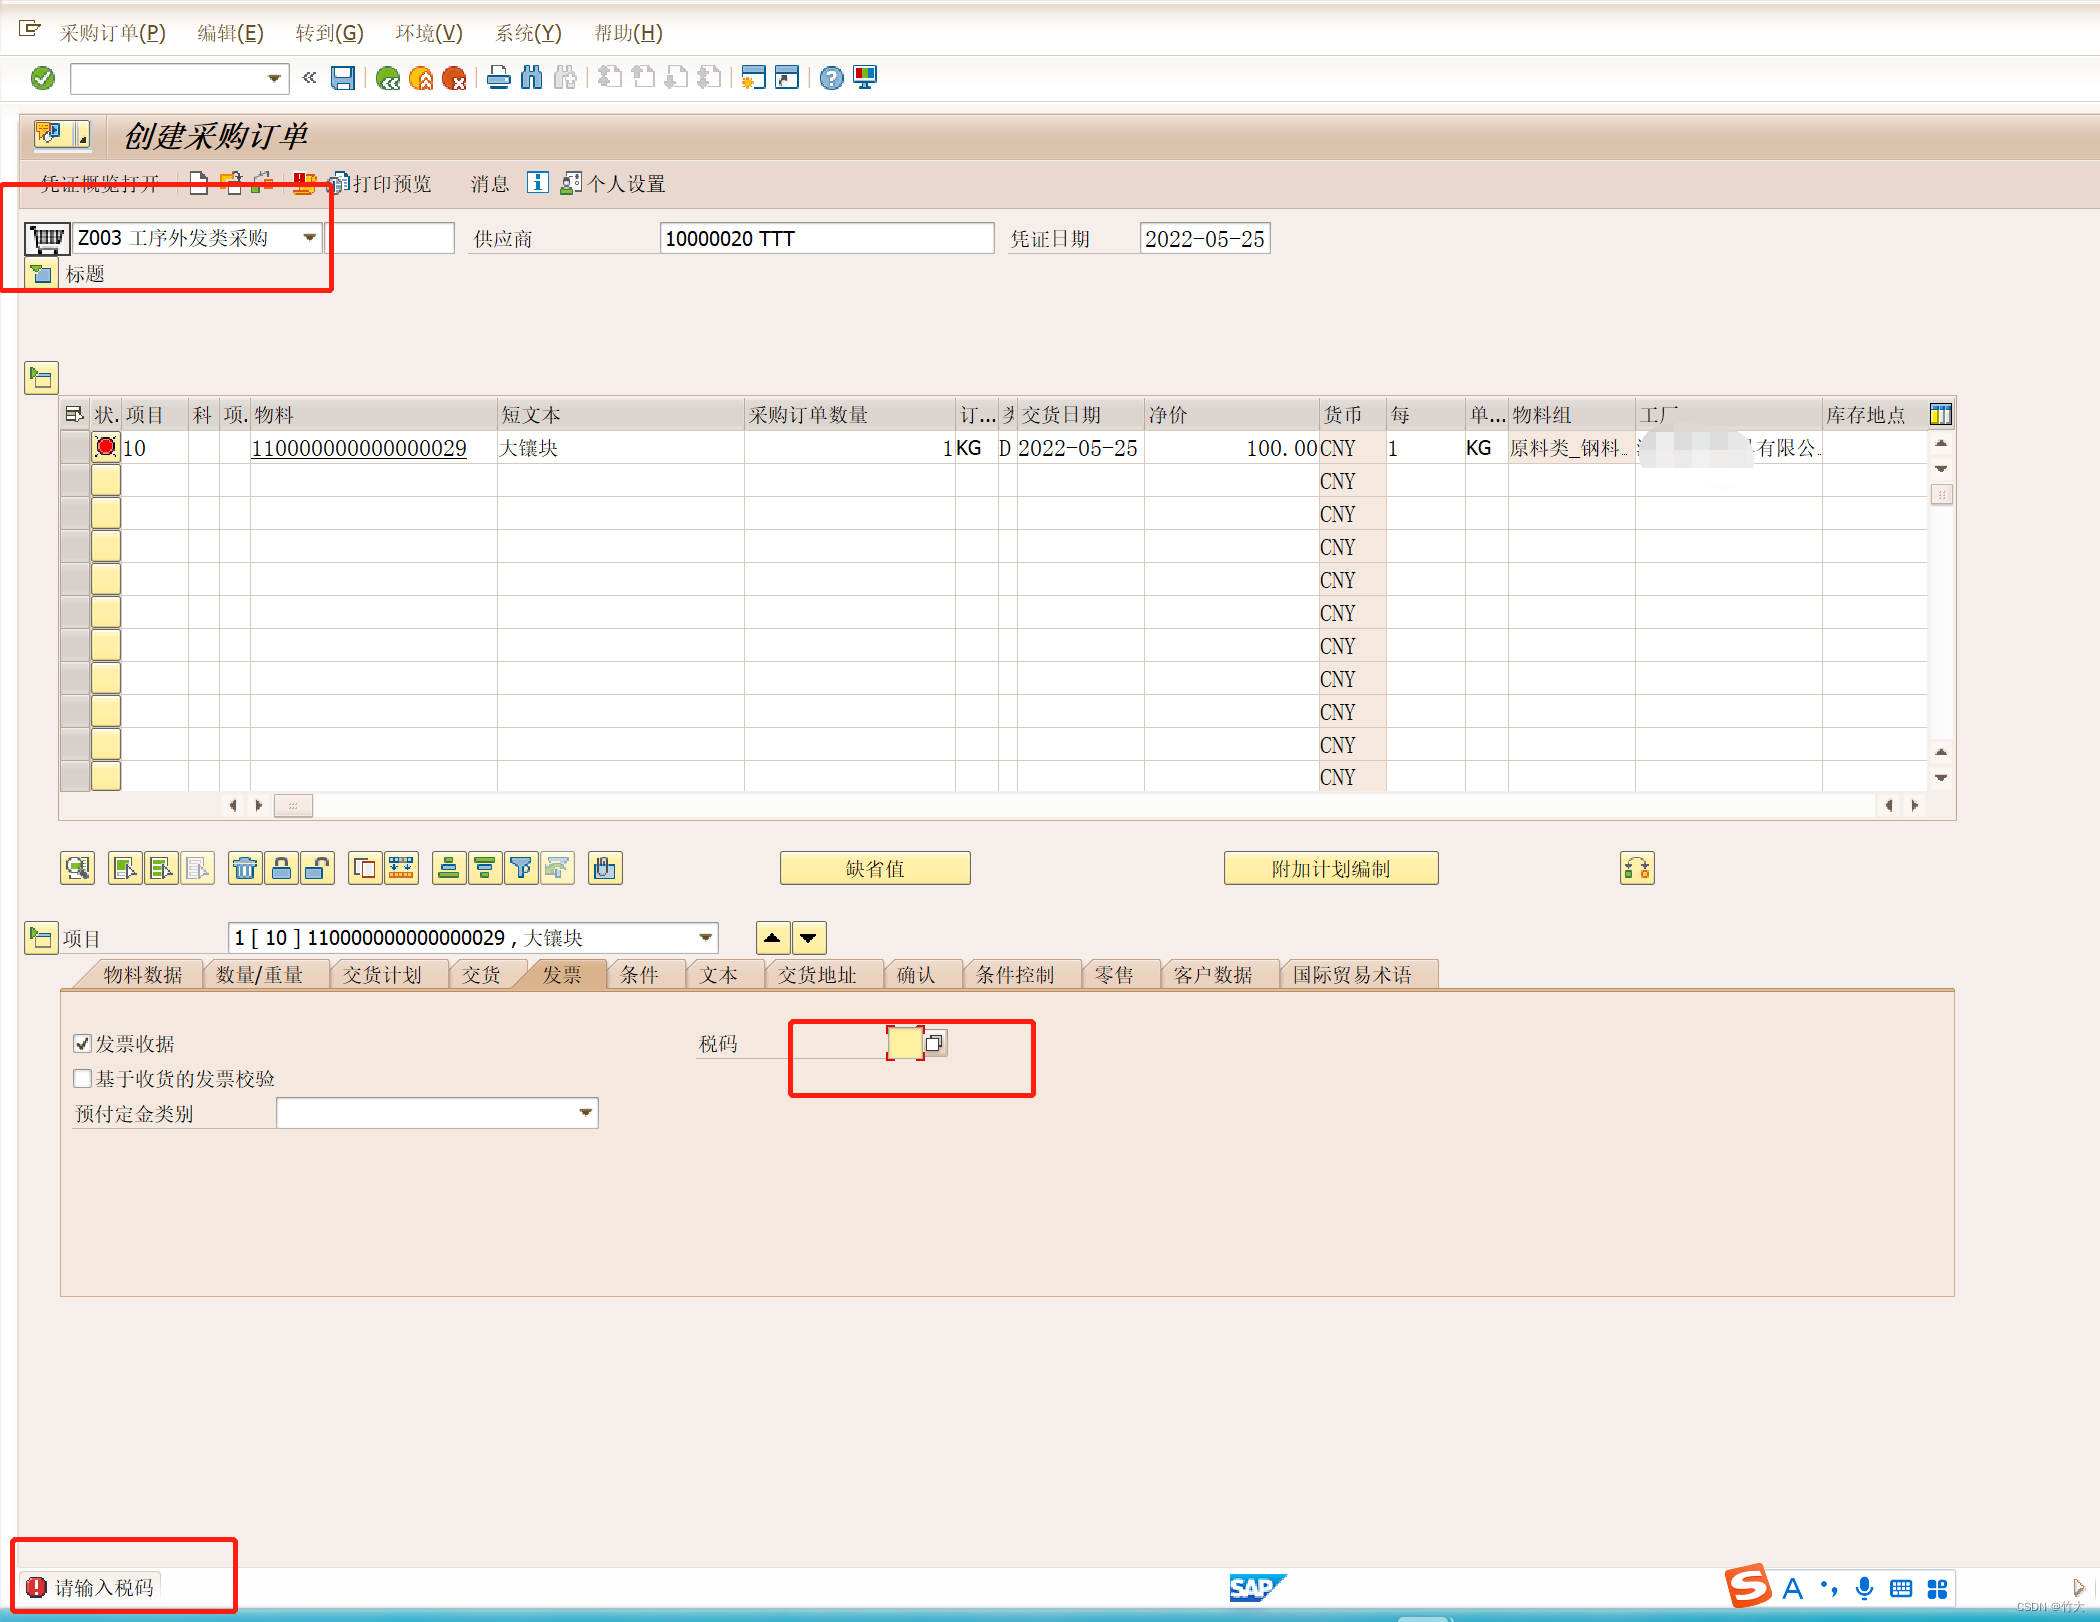This screenshot has height=1622, width=2100.
Task: Click the 税码 tax code input field
Action: click(x=903, y=1043)
